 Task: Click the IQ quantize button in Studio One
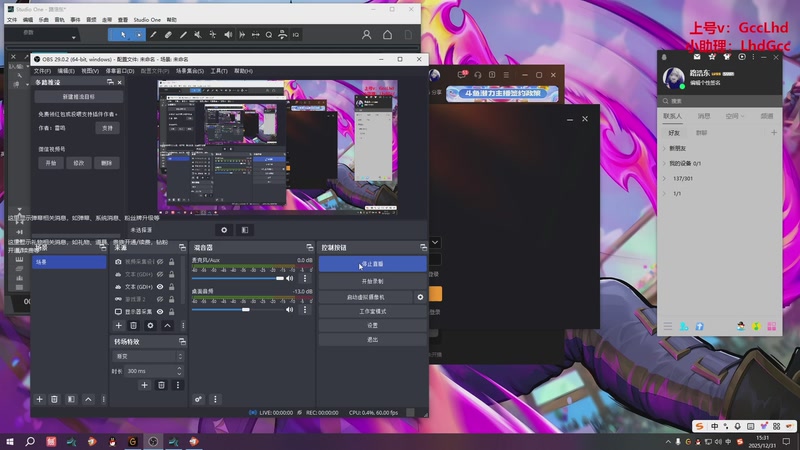point(296,35)
